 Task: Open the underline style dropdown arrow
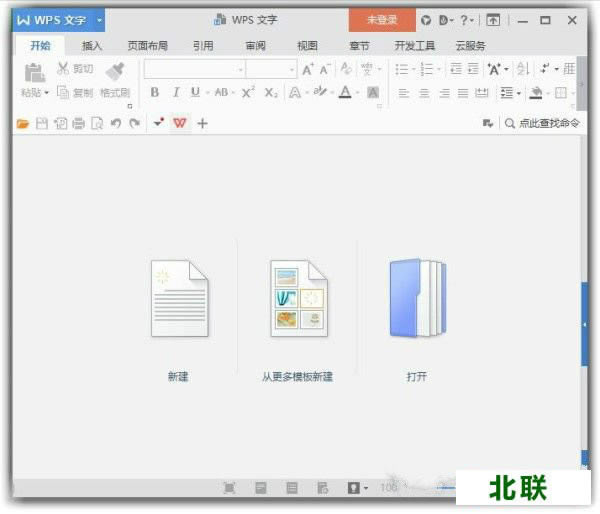pyautogui.click(x=207, y=93)
